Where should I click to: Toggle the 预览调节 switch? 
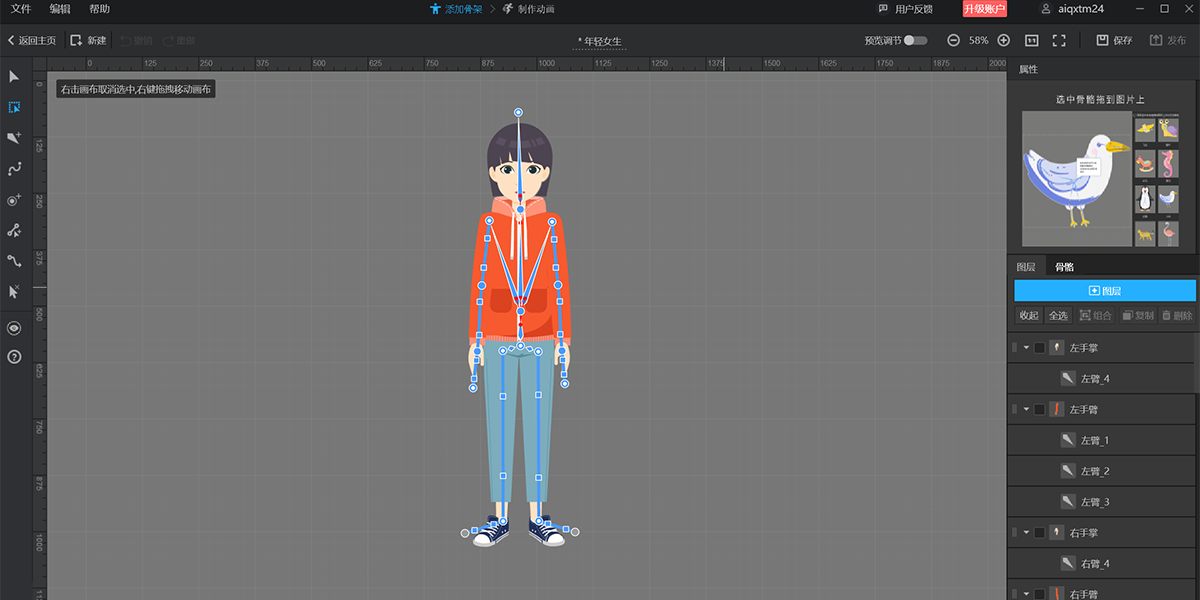click(x=915, y=41)
